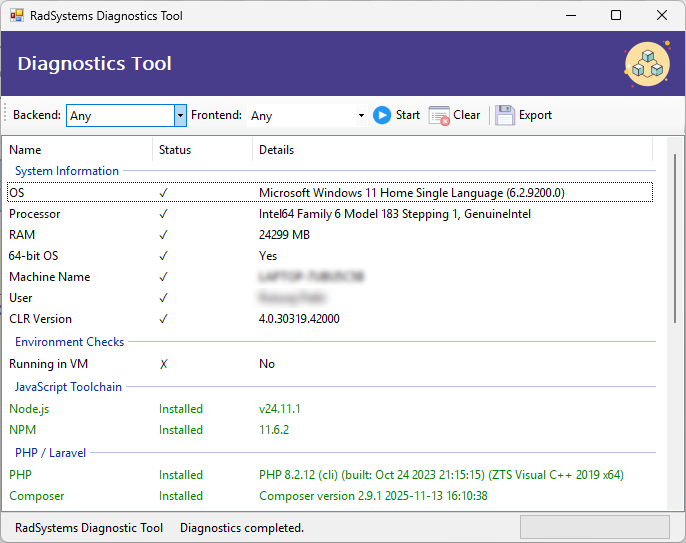Image resolution: width=686 pixels, height=543 pixels.
Task: Click the 'Microsoft Windows 11 Home' details text
Action: [412, 193]
